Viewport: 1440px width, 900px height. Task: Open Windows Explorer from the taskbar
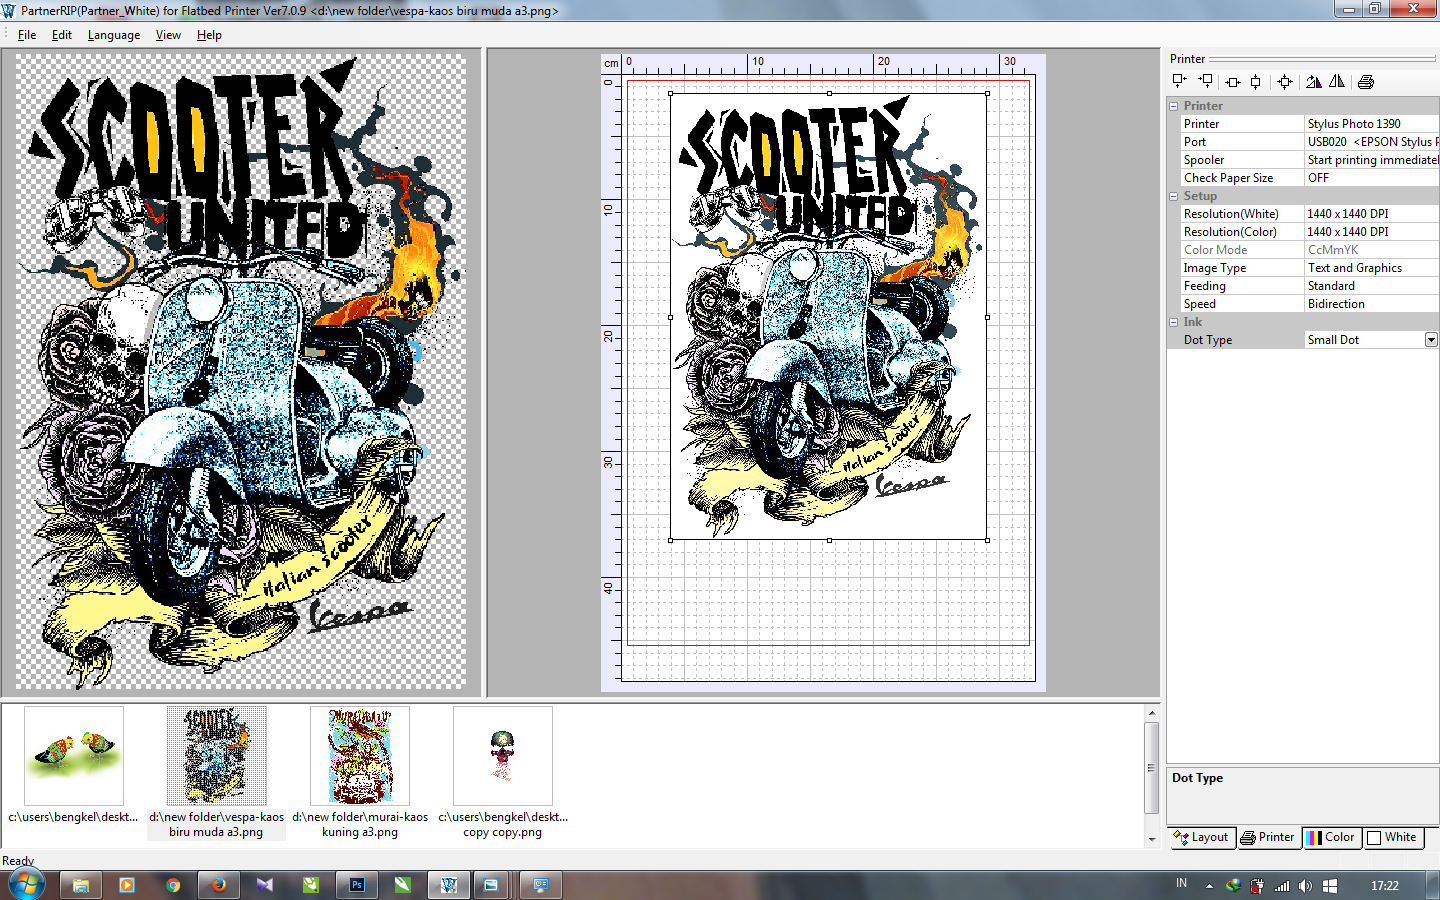[81, 885]
